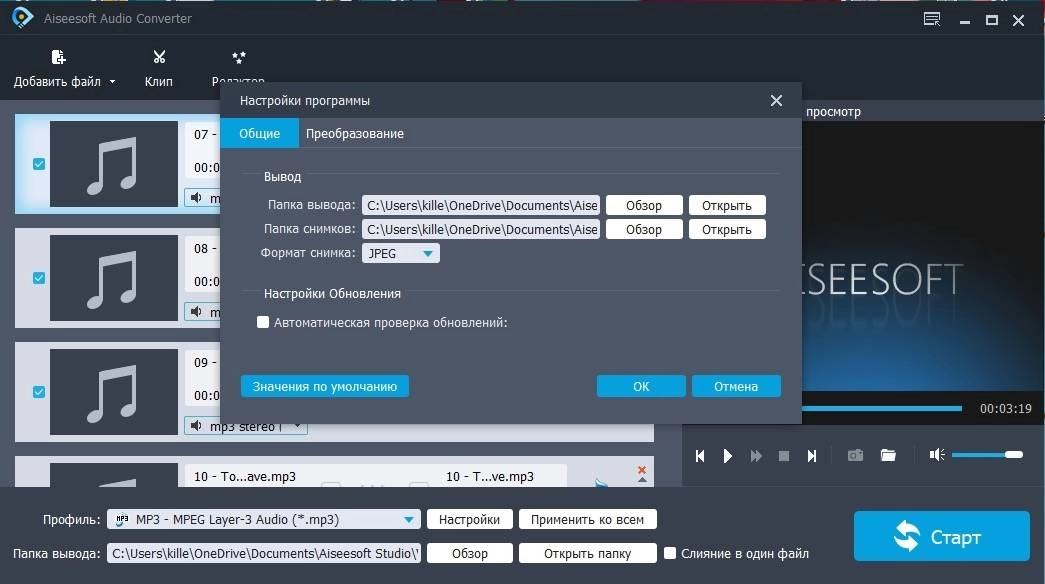Open the Profile MP3 format dropdown

pos(264,519)
